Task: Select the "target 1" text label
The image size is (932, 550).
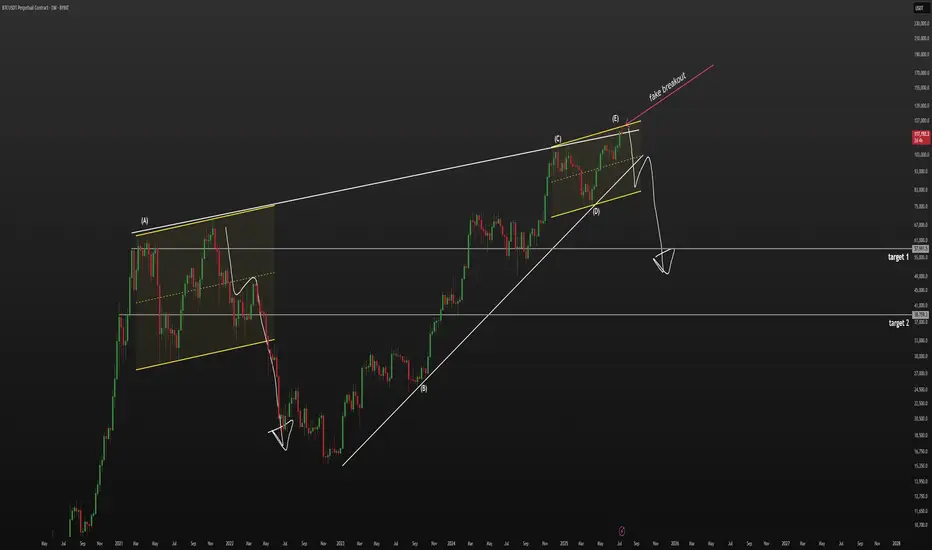Action: point(898,257)
